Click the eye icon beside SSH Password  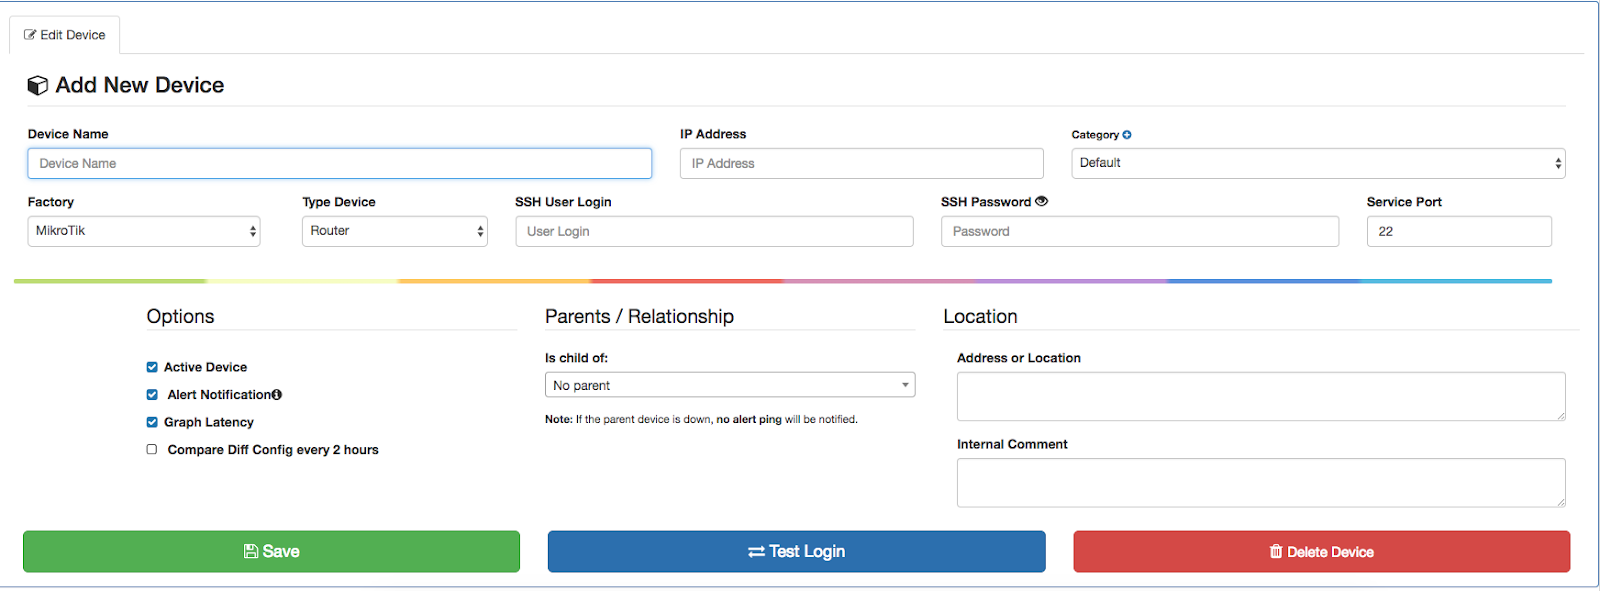click(1041, 201)
